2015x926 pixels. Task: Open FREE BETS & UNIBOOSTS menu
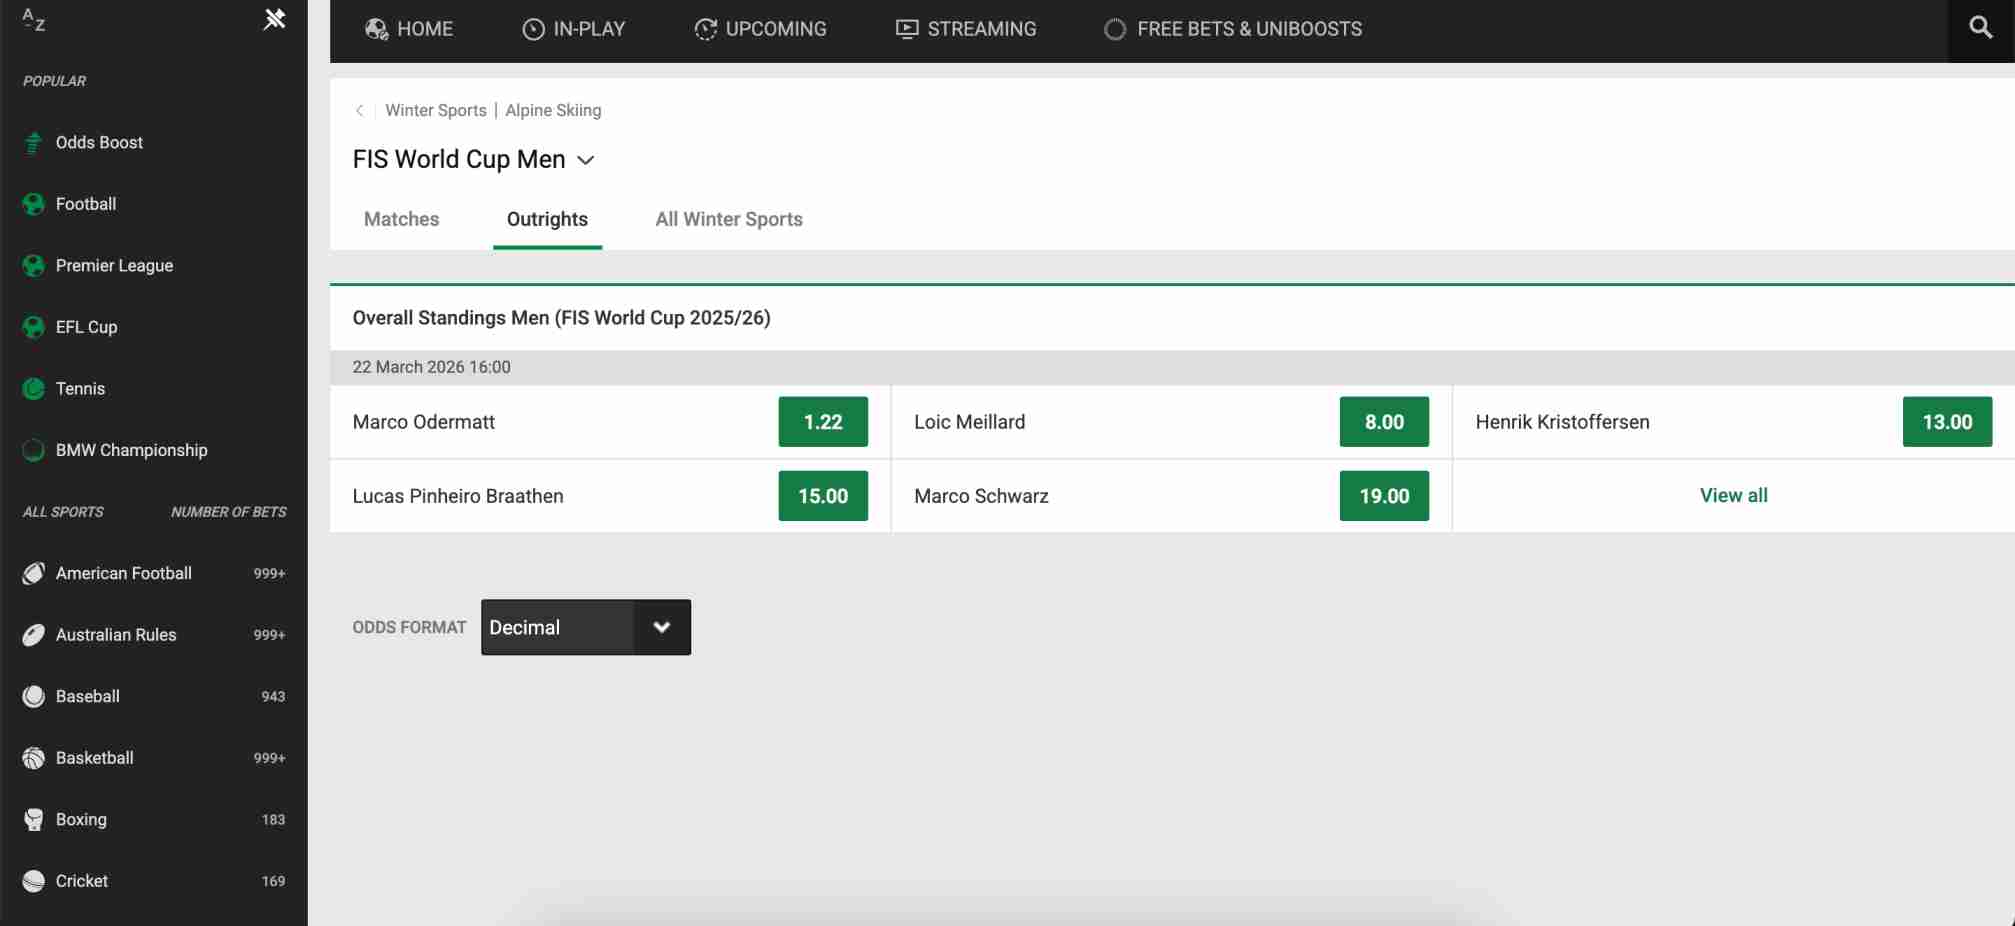tap(1232, 29)
